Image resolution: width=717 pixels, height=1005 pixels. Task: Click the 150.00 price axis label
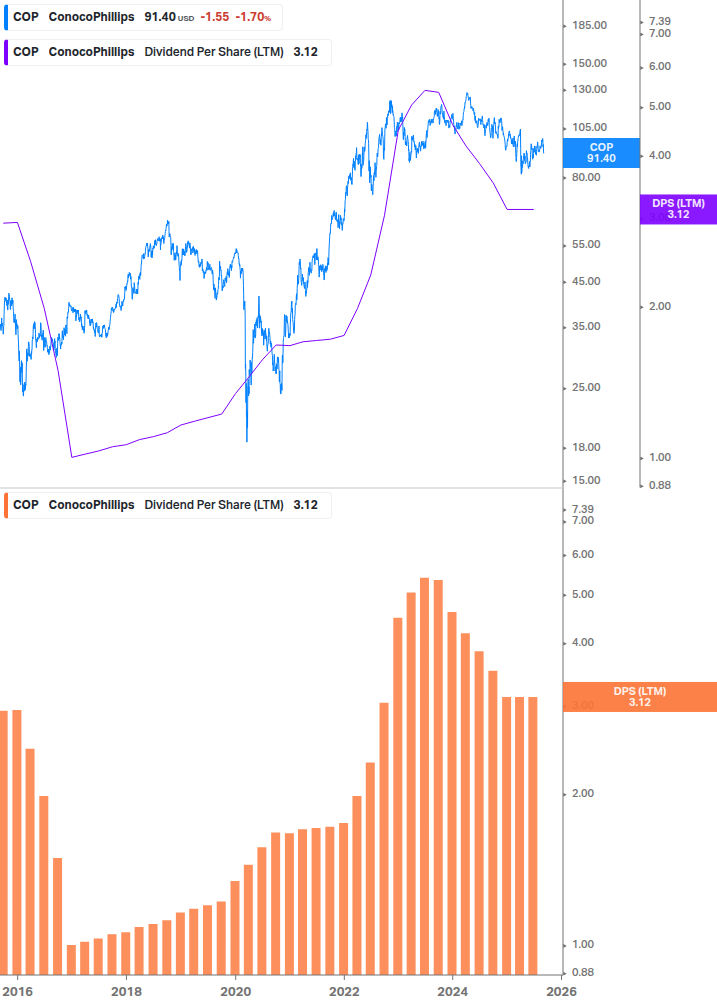click(589, 63)
